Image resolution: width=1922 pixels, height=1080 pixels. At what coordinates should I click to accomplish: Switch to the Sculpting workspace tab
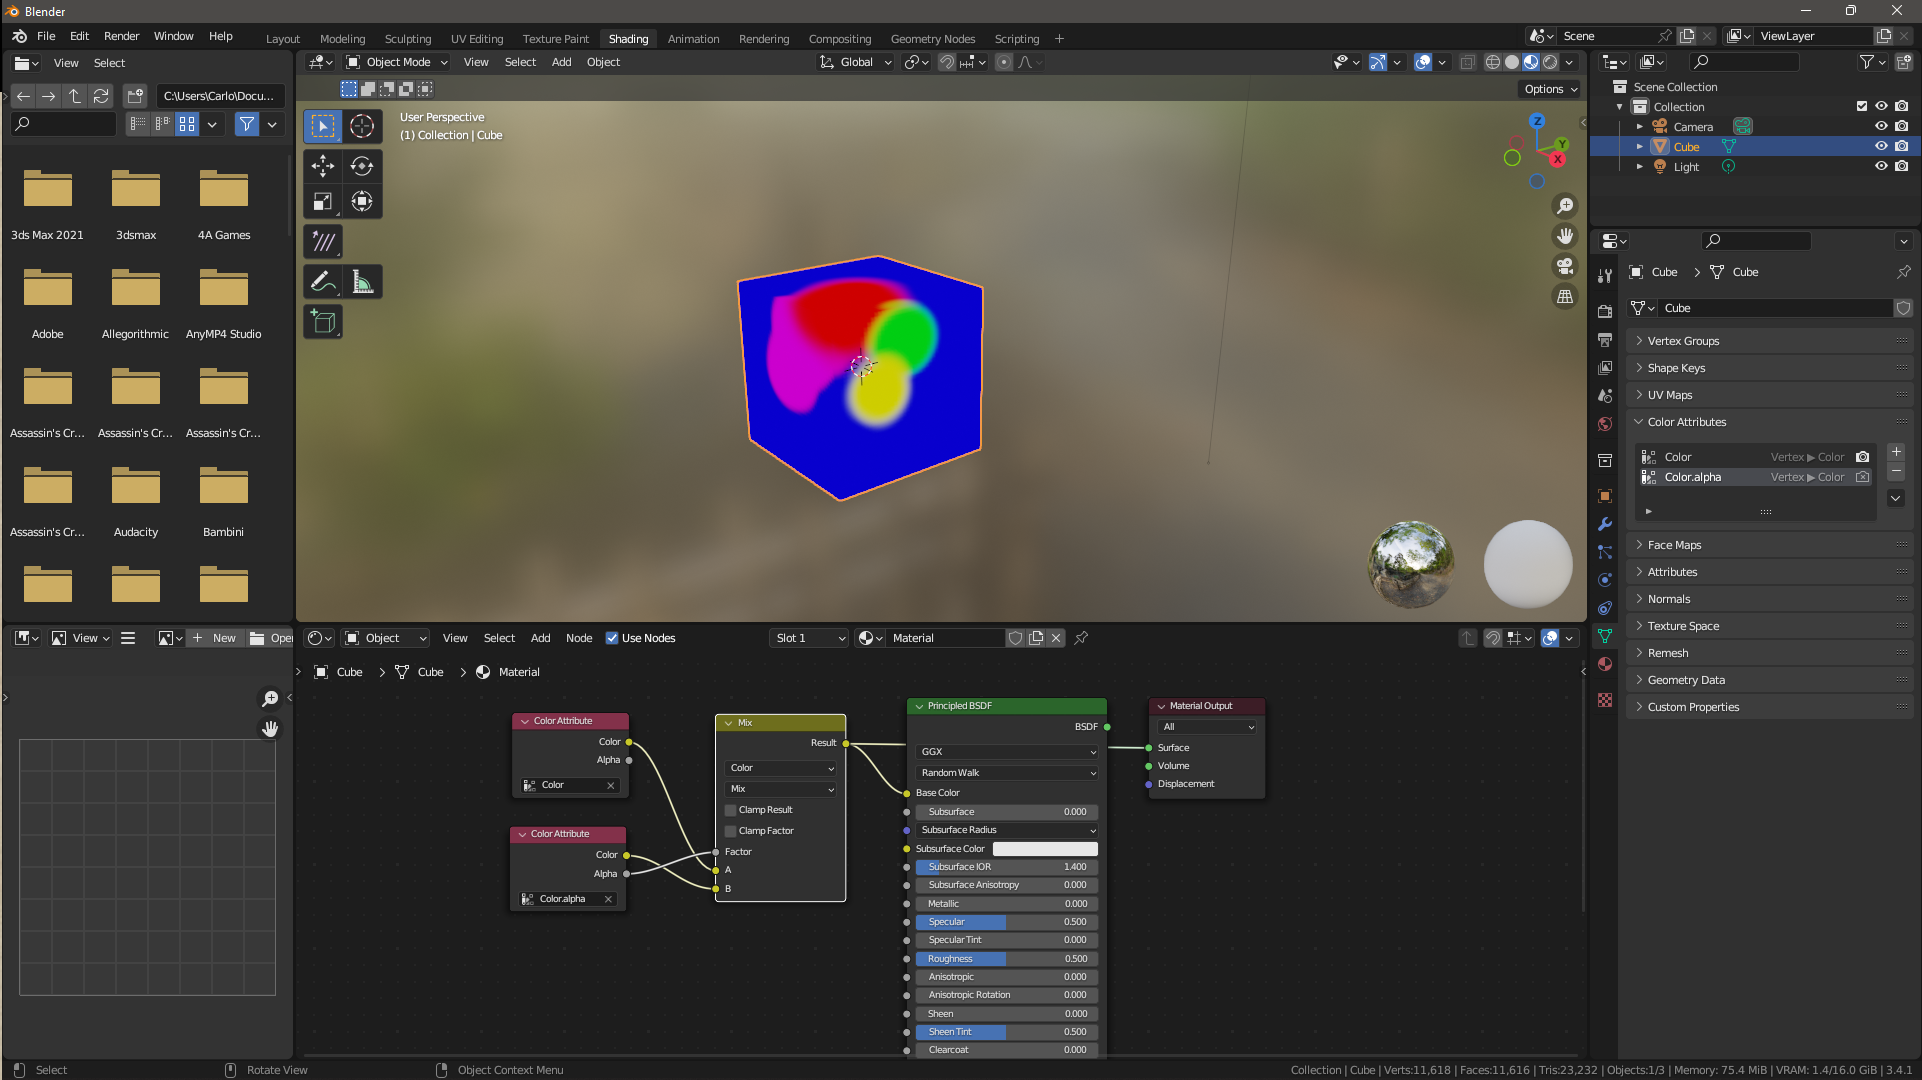click(x=408, y=39)
